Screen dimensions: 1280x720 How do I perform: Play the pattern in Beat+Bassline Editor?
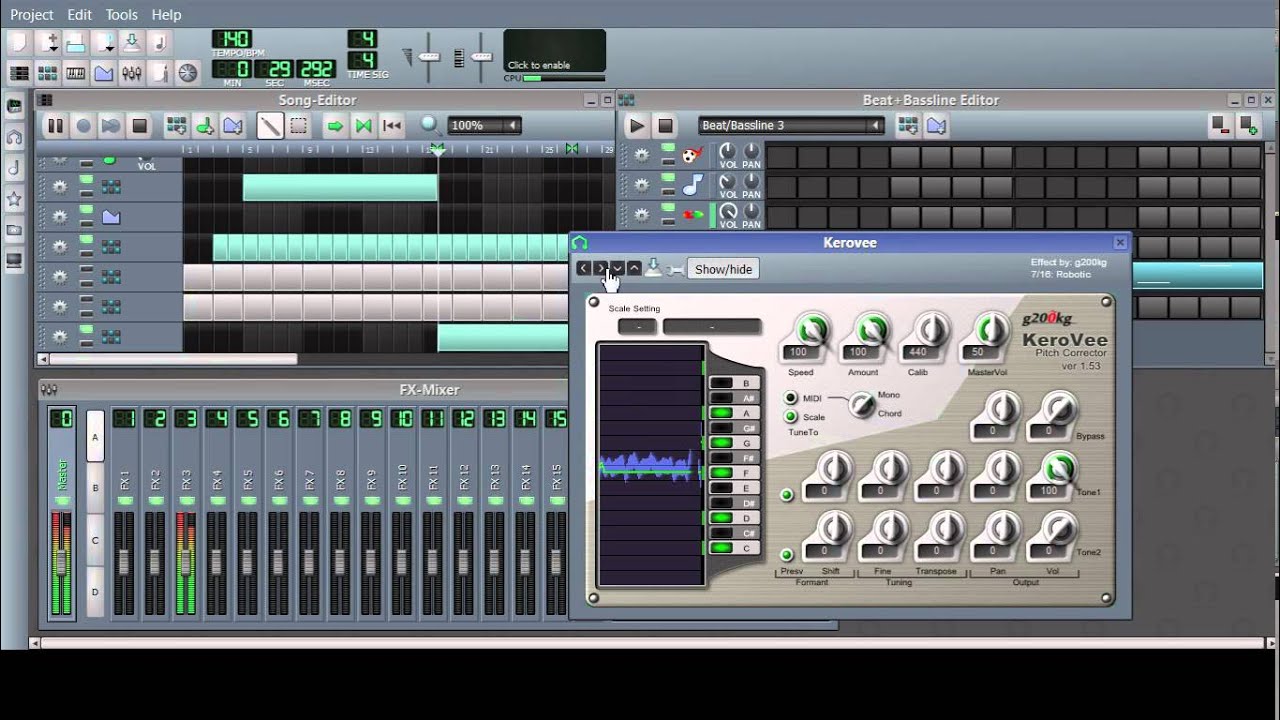coord(636,125)
